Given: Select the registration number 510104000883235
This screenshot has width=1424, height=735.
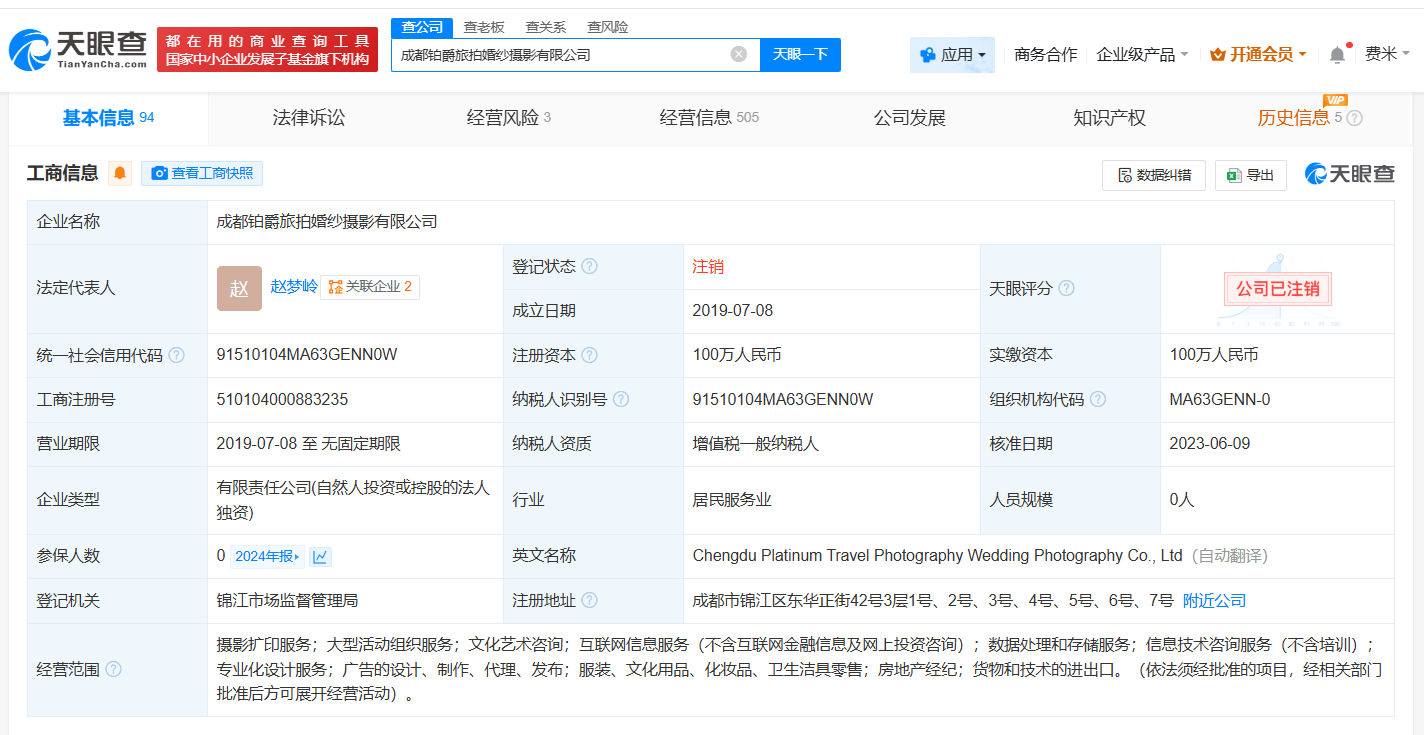Looking at the screenshot, I should pyautogui.click(x=282, y=399).
